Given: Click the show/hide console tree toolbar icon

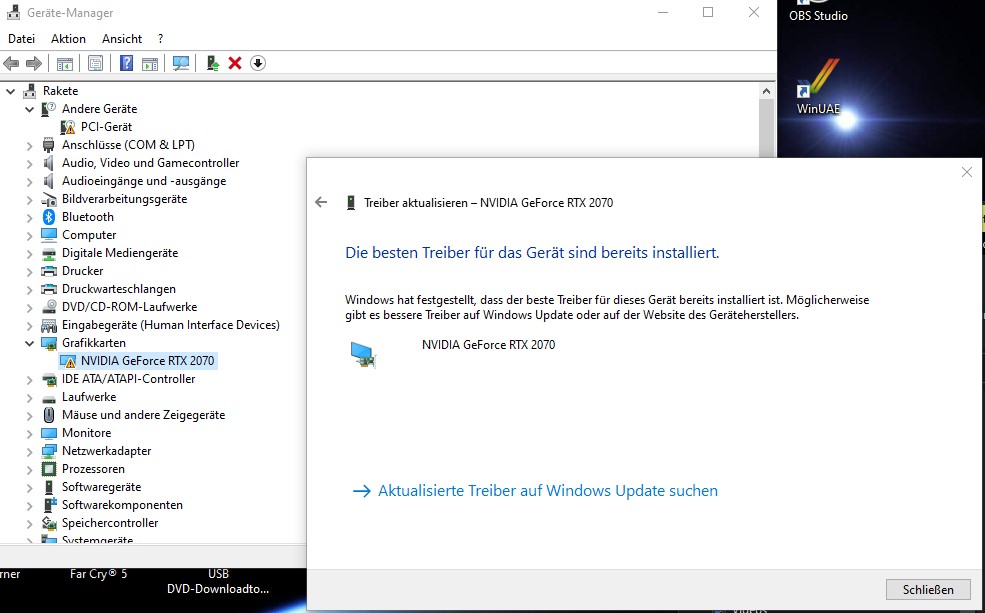Looking at the screenshot, I should [x=65, y=63].
